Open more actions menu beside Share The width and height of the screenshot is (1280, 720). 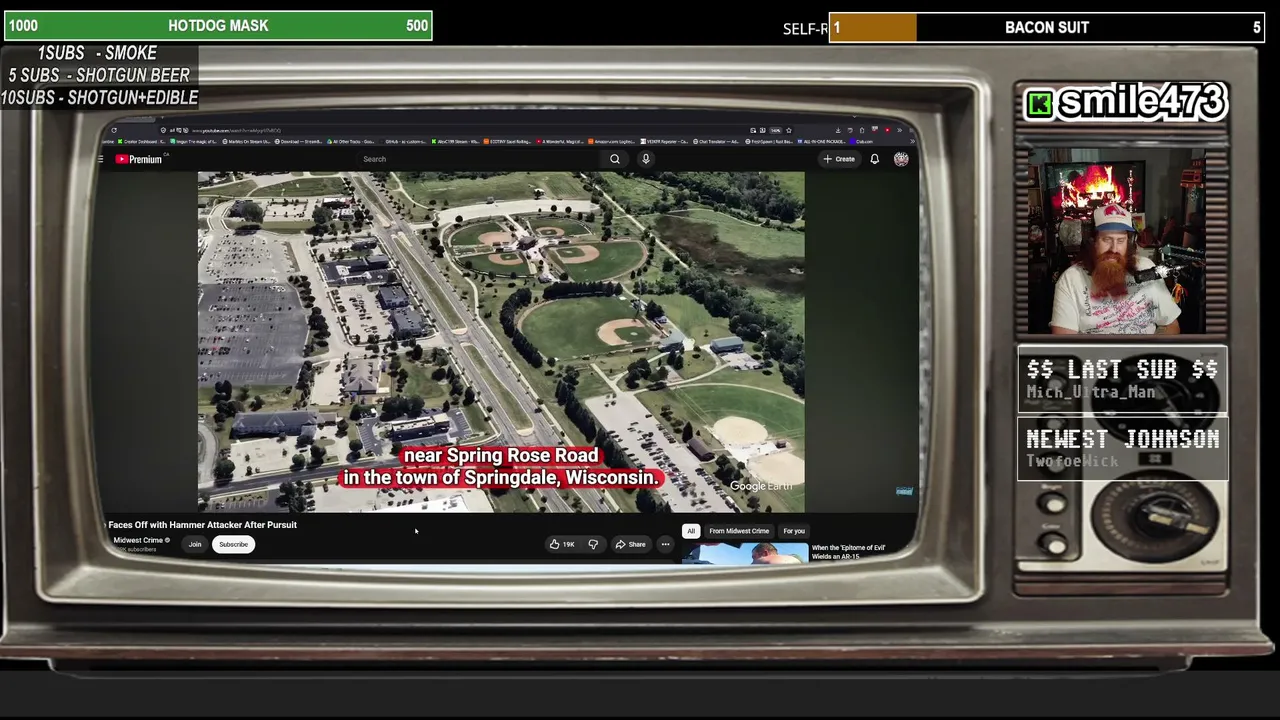tap(665, 544)
